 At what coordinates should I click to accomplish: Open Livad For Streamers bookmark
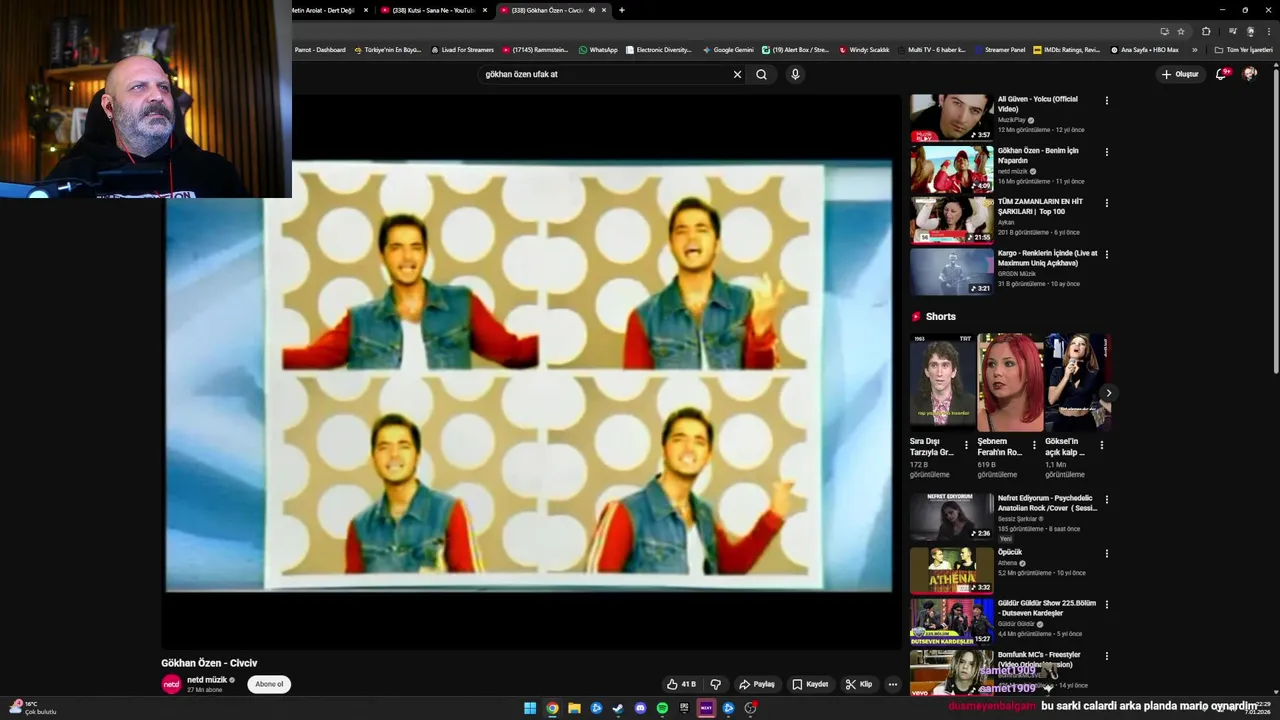click(462, 49)
